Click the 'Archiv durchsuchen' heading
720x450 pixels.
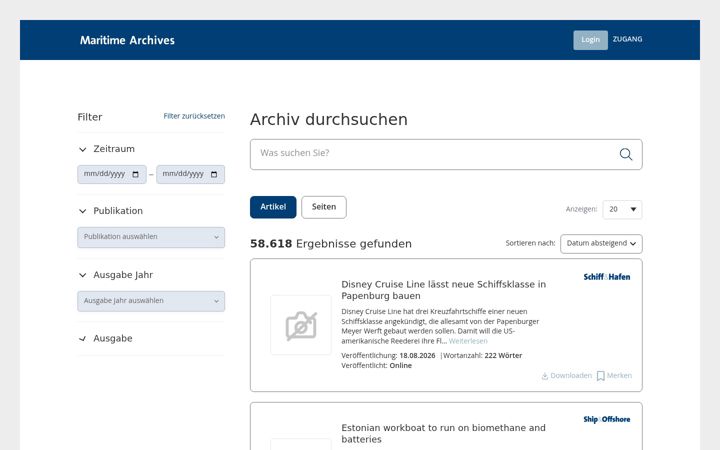pos(329,119)
